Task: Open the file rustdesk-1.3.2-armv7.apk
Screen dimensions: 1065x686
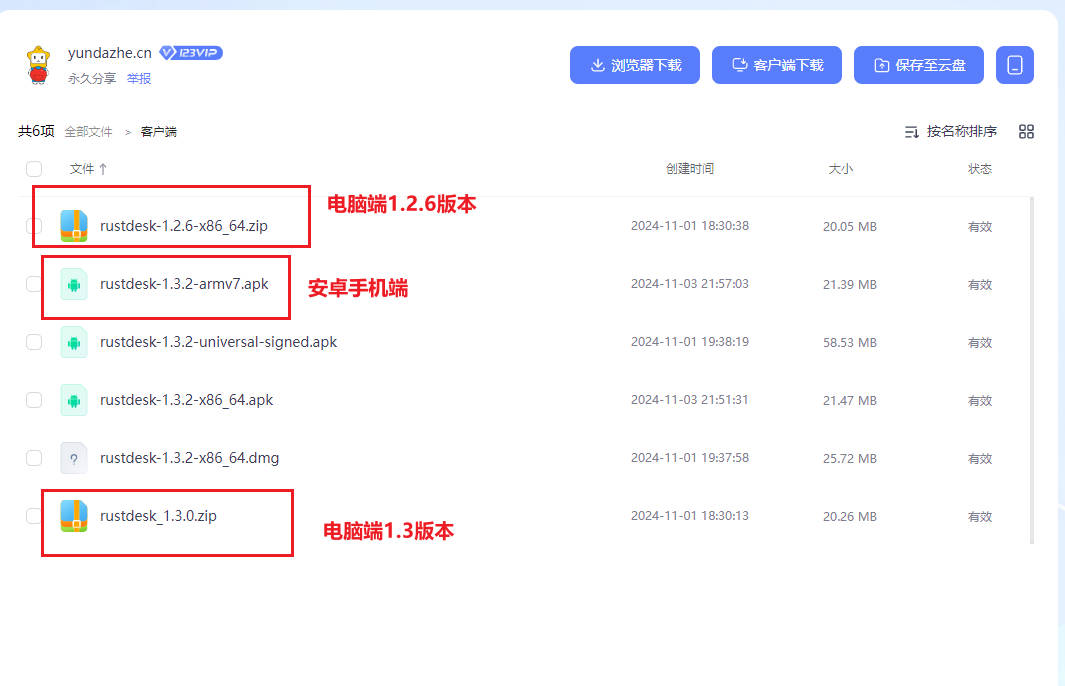Action: (184, 284)
